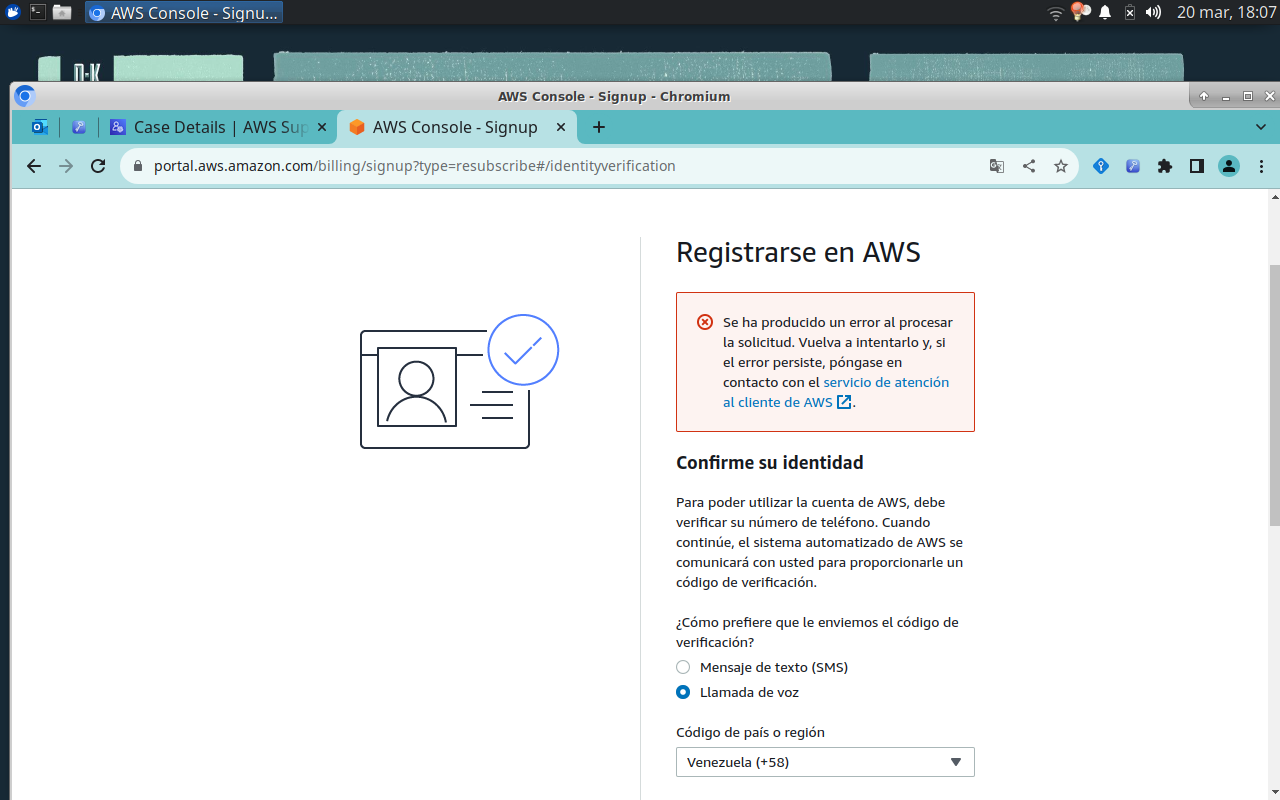This screenshot has height=800, width=1280.
Task: Open the servicio de atención al cliente link
Action: pos(836,392)
